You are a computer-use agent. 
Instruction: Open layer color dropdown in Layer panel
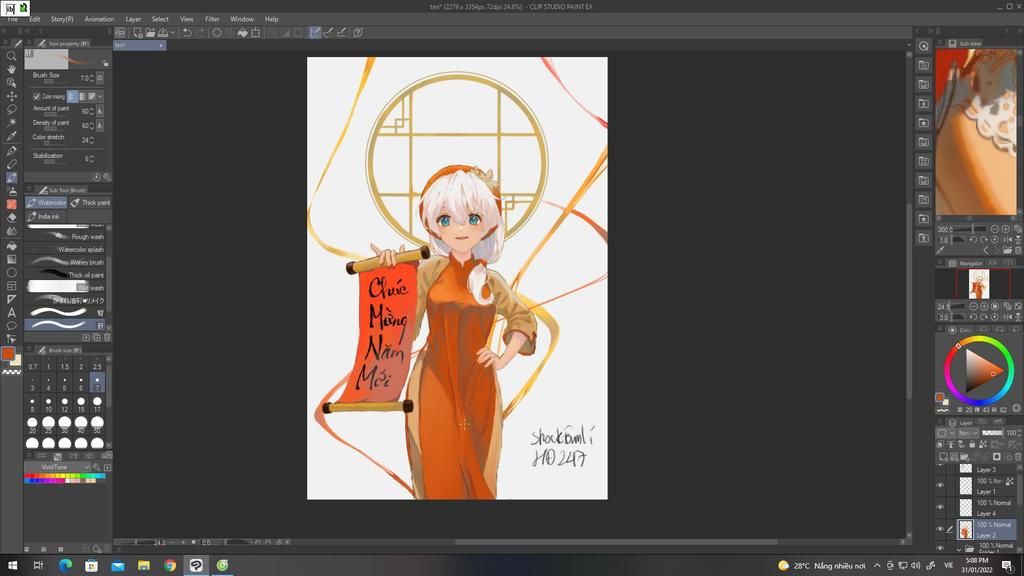pos(944,432)
